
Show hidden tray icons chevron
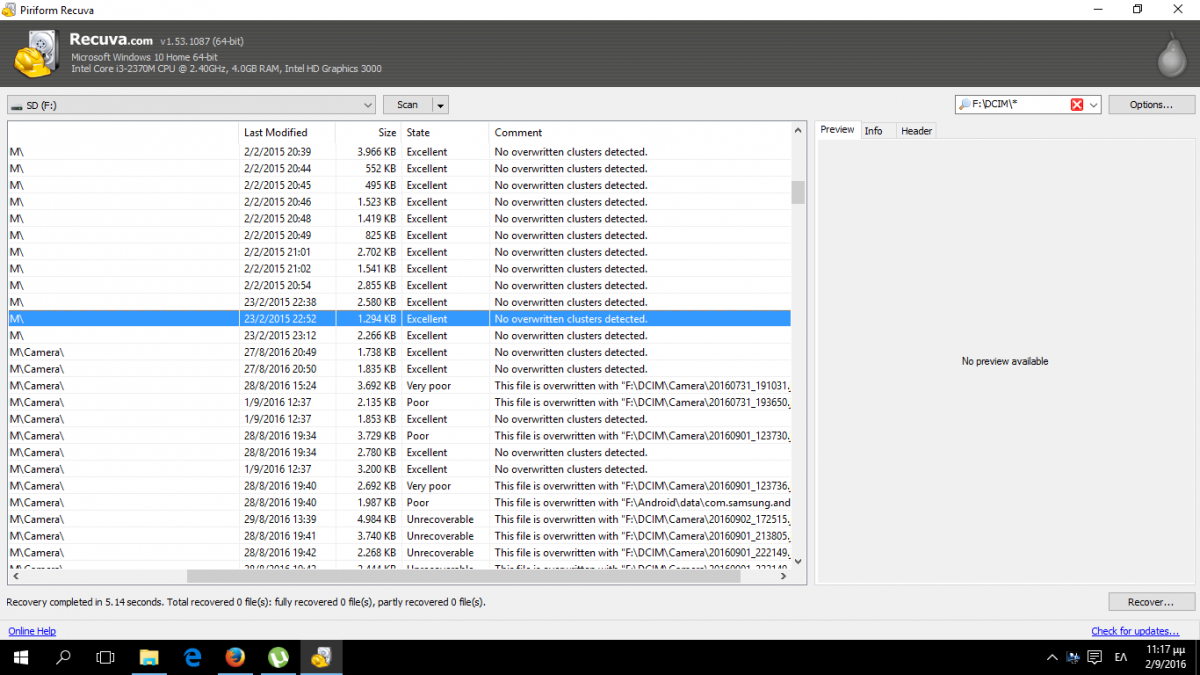click(x=1052, y=658)
